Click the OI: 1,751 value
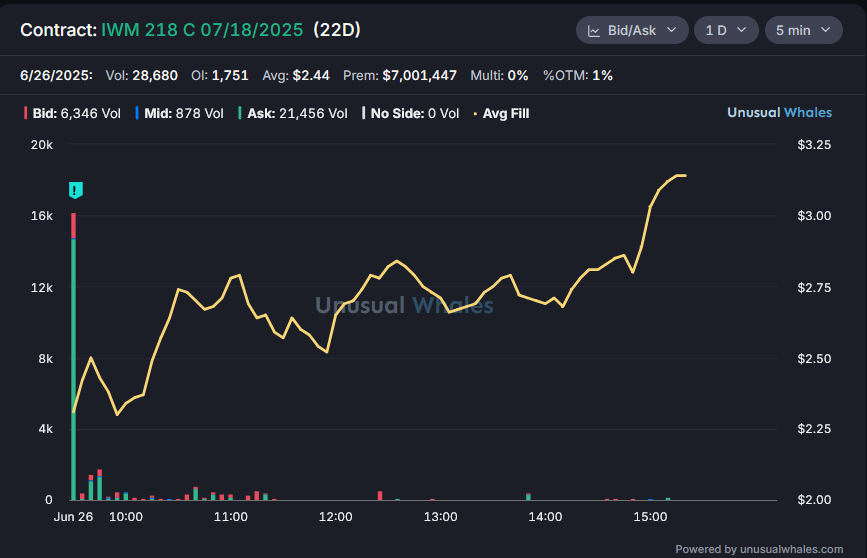867x558 pixels. tap(220, 75)
